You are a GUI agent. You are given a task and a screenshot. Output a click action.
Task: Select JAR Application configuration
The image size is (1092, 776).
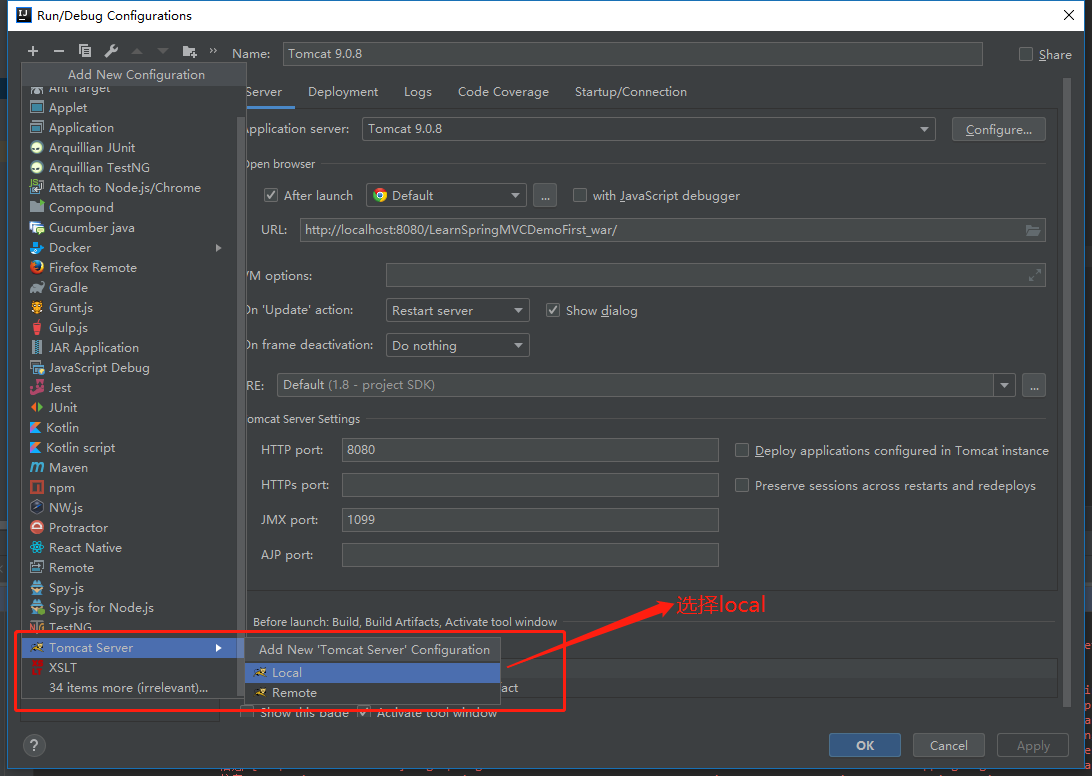[130, 348]
